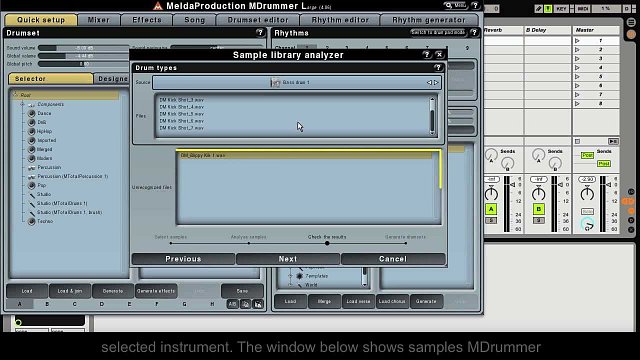The width and height of the screenshot is (640, 360).
Task: Click the Files list scrollbar
Action: pyautogui.click(x=432, y=116)
